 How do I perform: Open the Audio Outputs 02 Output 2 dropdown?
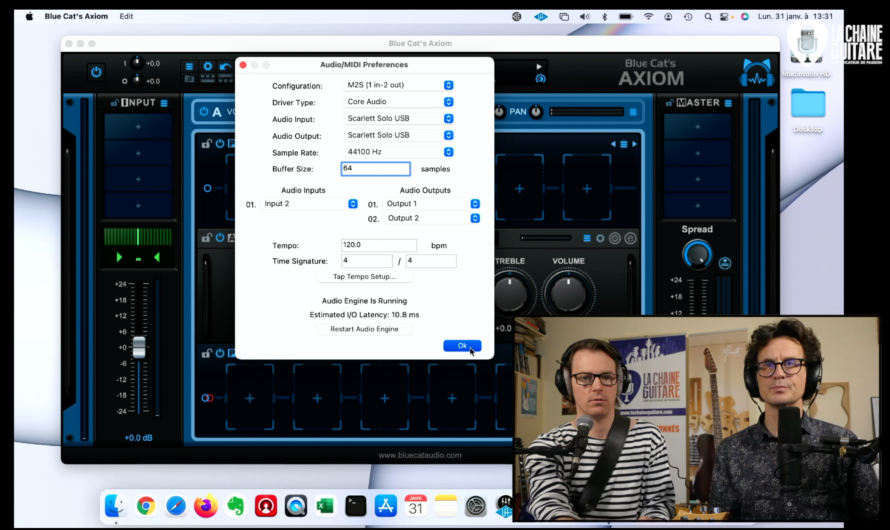432,218
